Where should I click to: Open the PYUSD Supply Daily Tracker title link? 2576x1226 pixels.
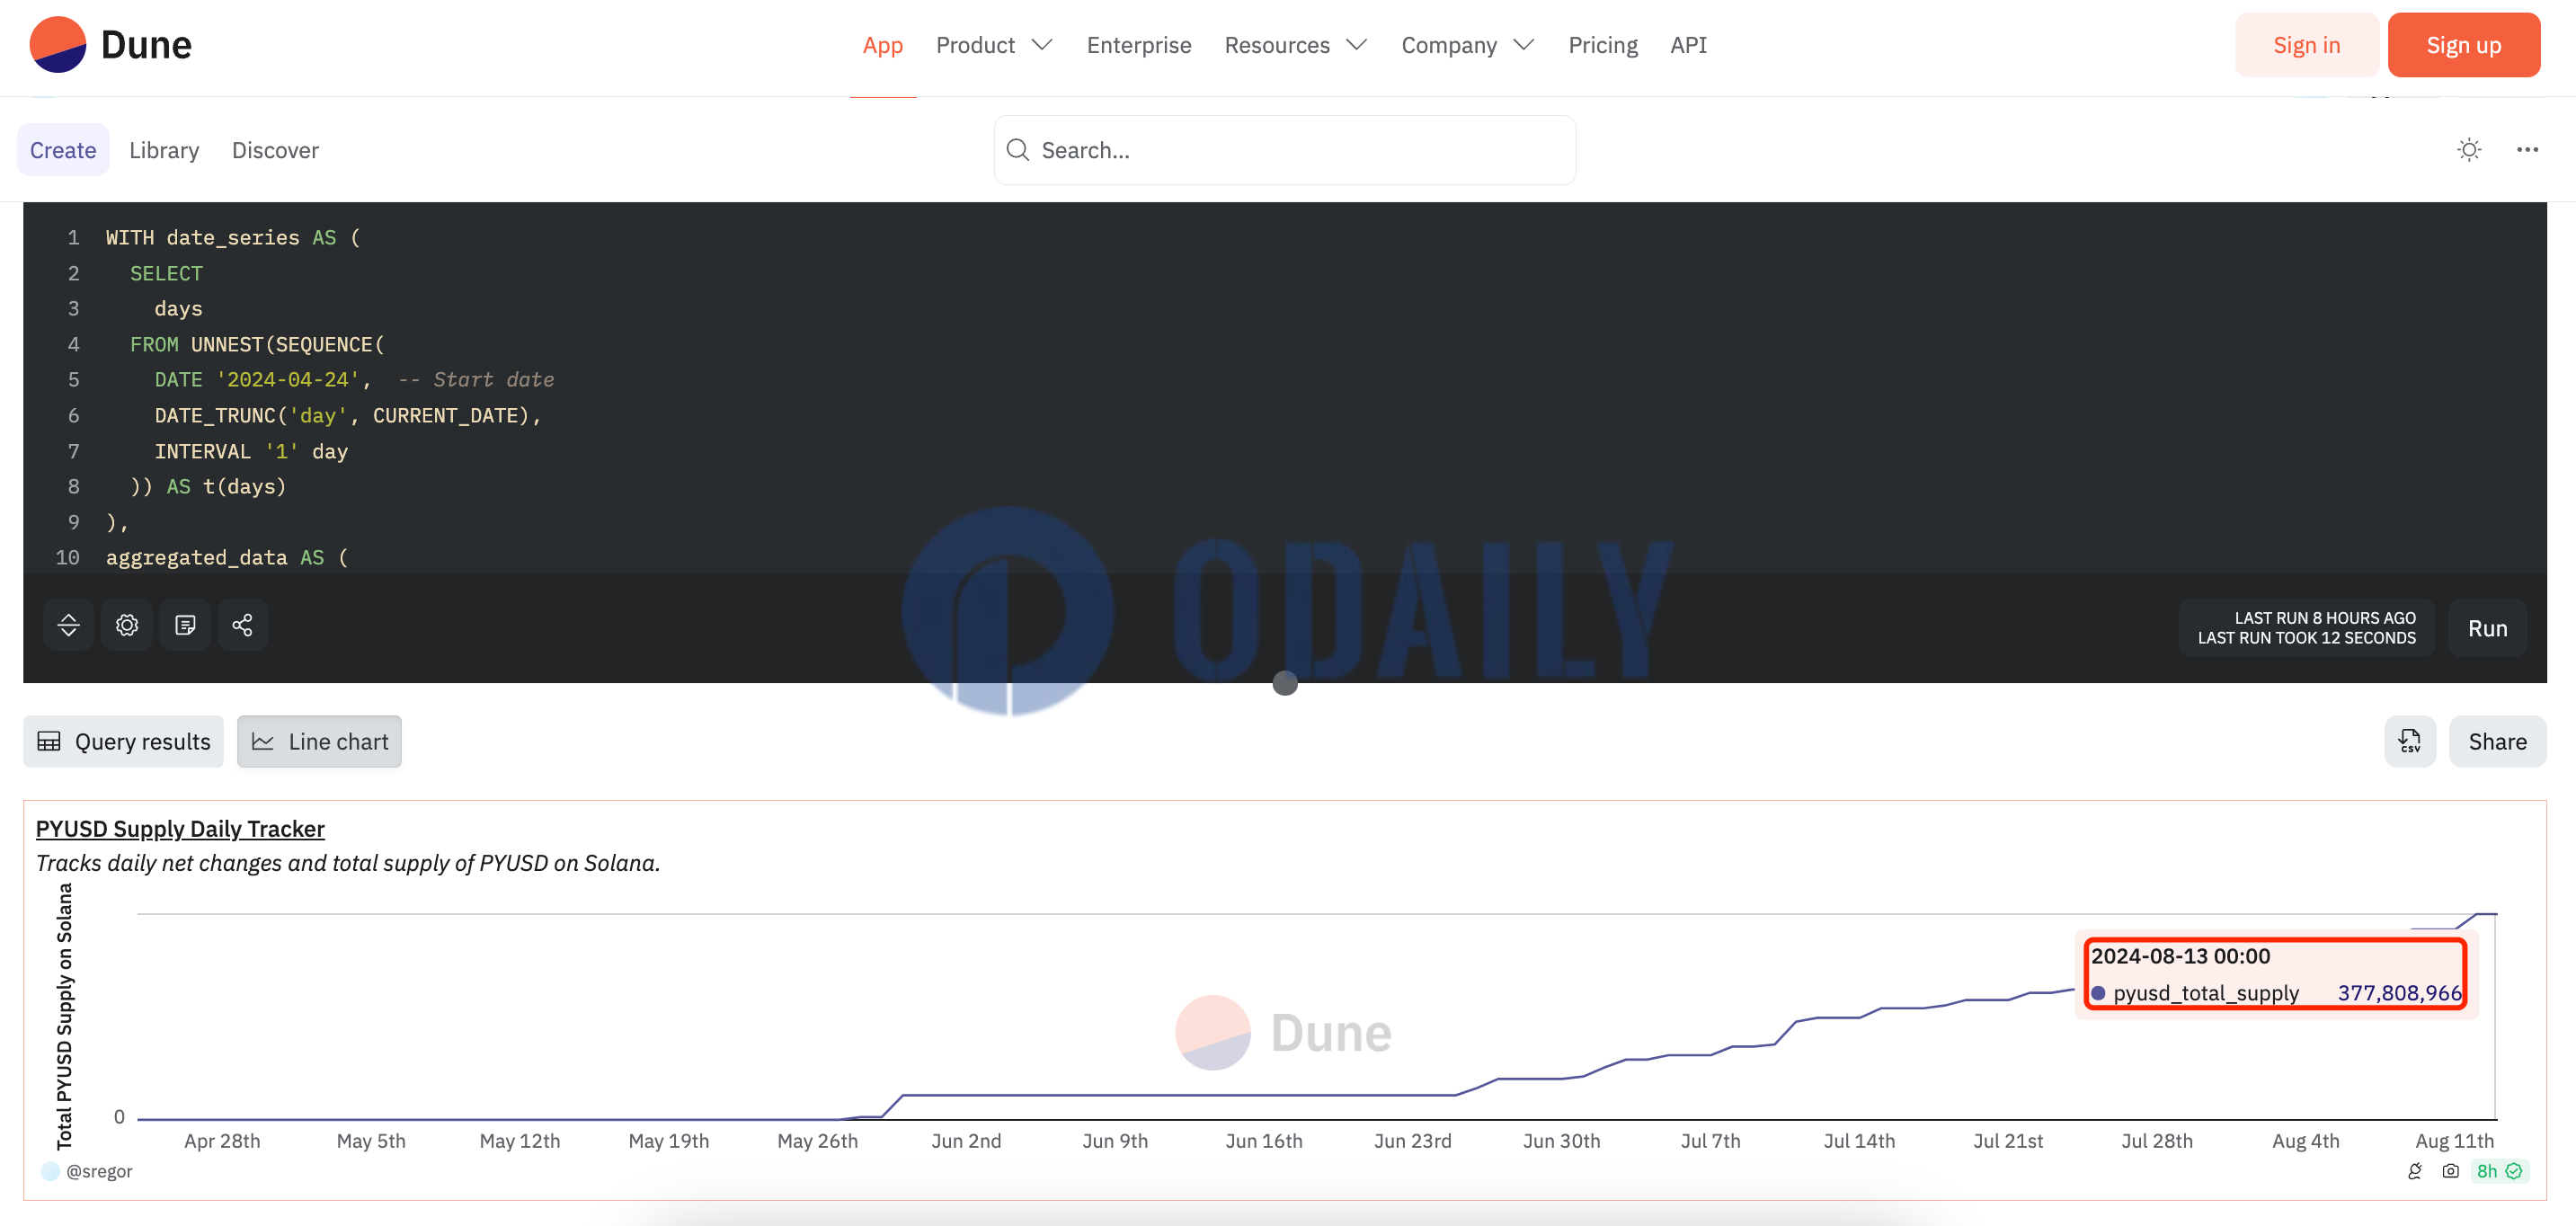pos(180,829)
